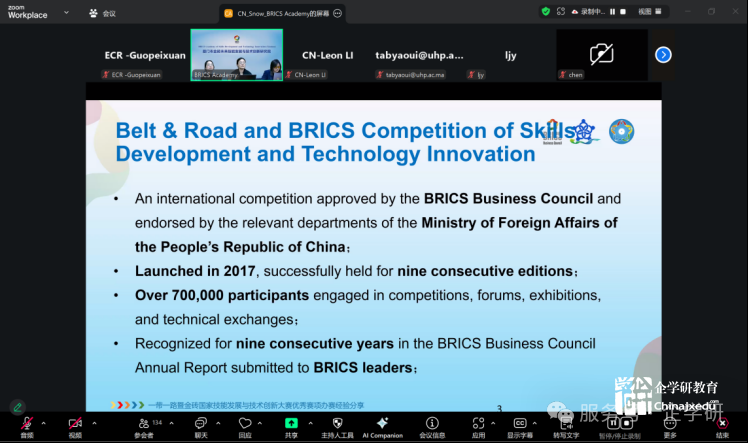Viewport: 748px width, 443px height.
Task: Click the 会议 tab in the top bar
Action: [x=103, y=13]
